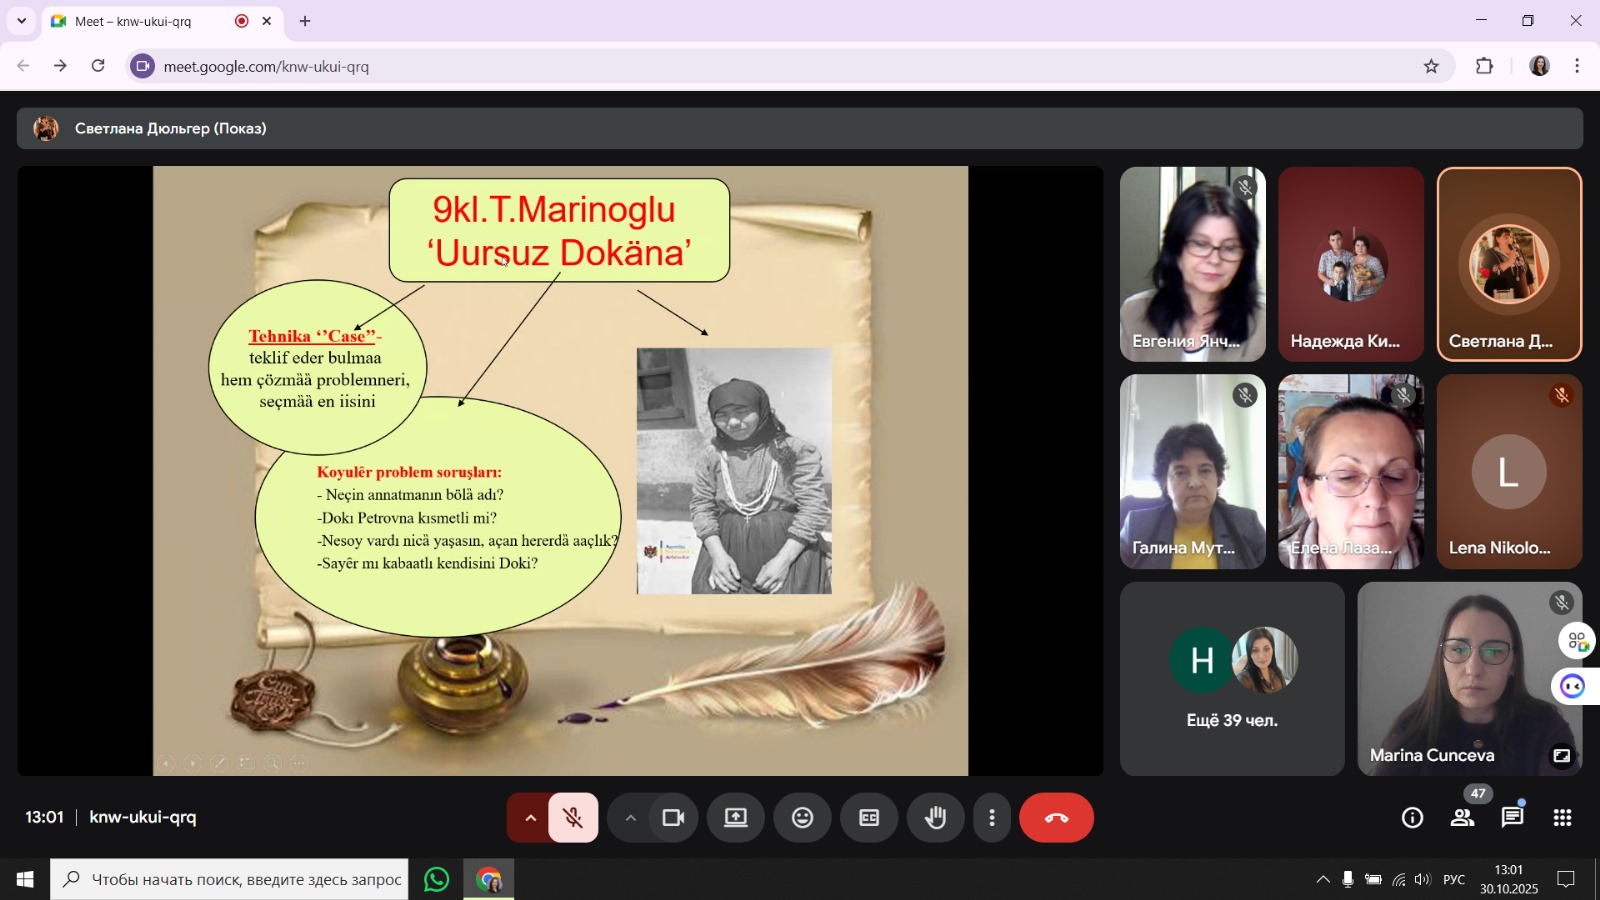The image size is (1600, 900).
Task: Open WhatsApp from the Windows taskbar
Action: [437, 880]
